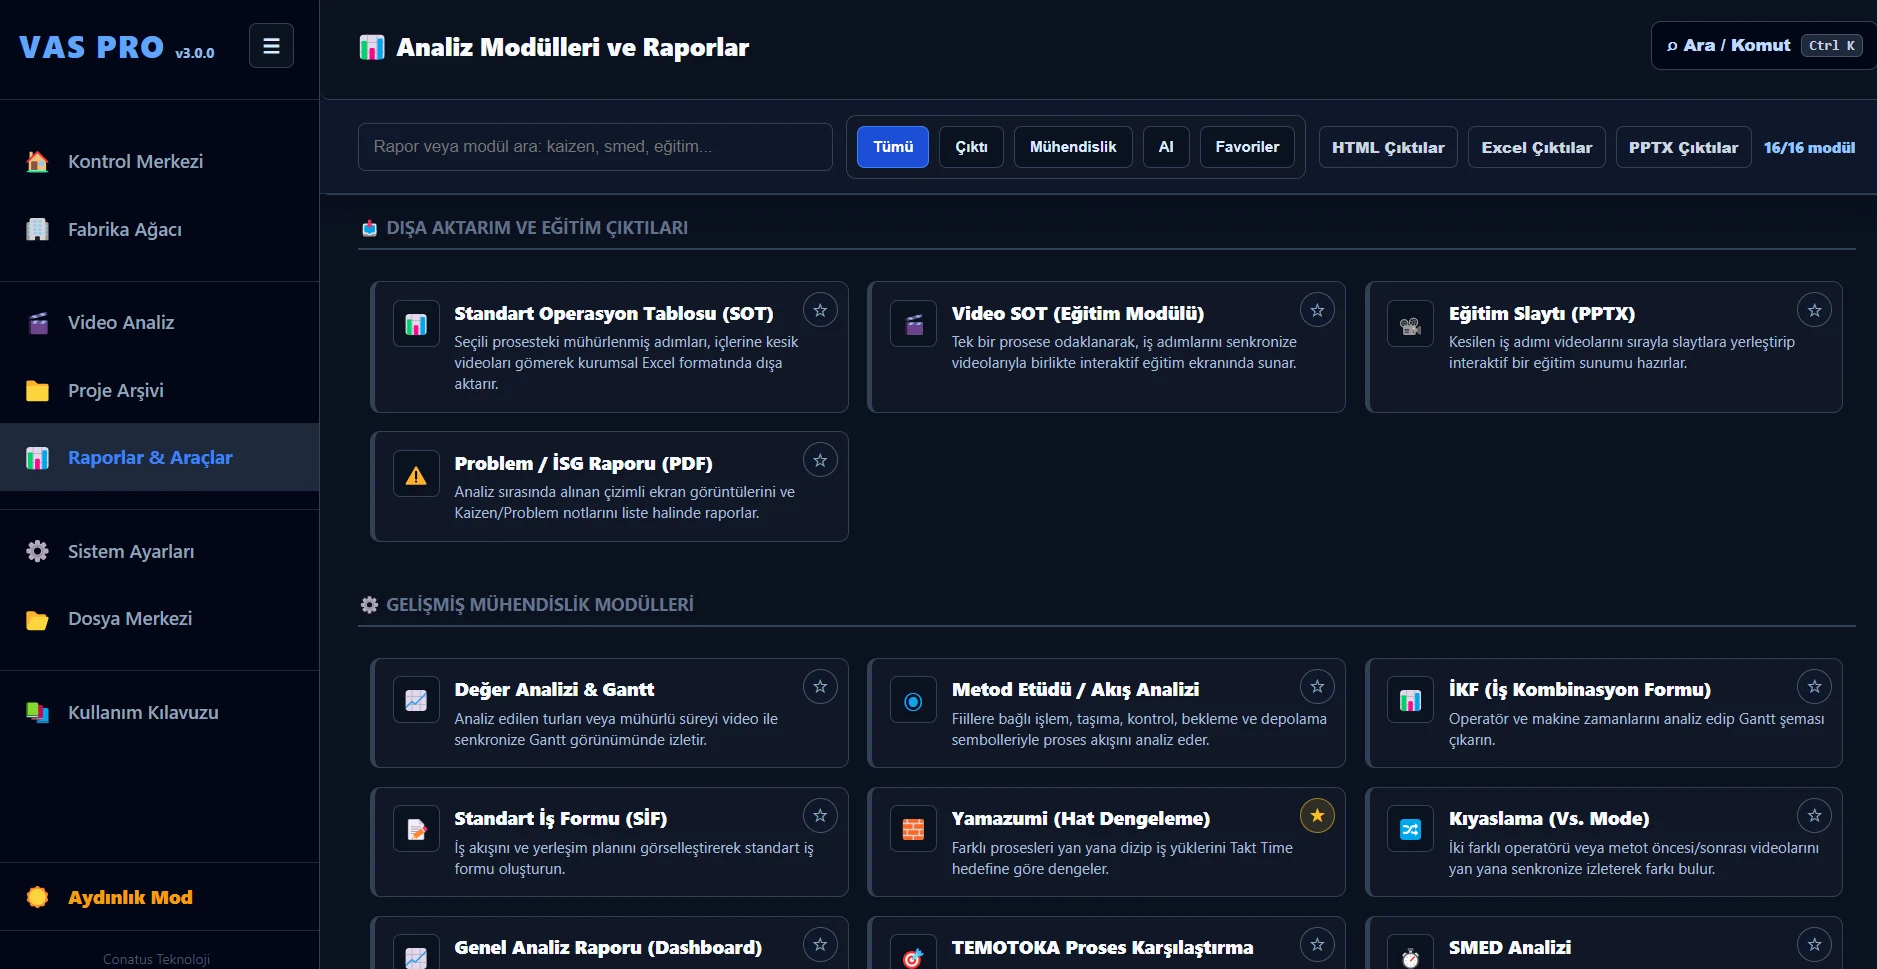Toggle favorite on Problem / İSG Raporu
The width and height of the screenshot is (1877, 969).
[x=820, y=460]
